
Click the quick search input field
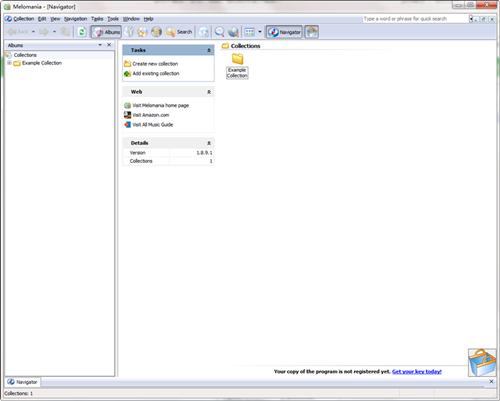tap(415, 19)
